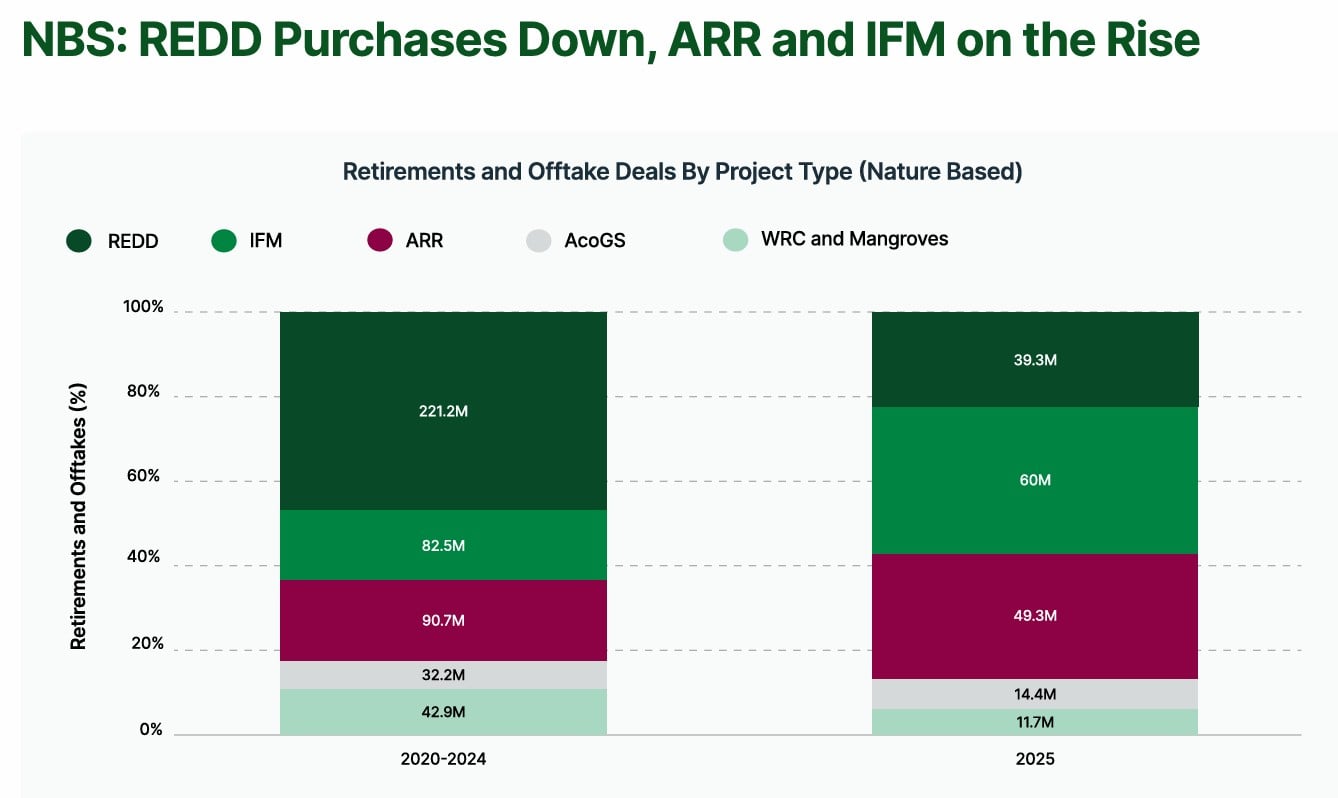Toggle the AcoGS legend label
The height and width of the screenshot is (798, 1338).
click(595, 241)
